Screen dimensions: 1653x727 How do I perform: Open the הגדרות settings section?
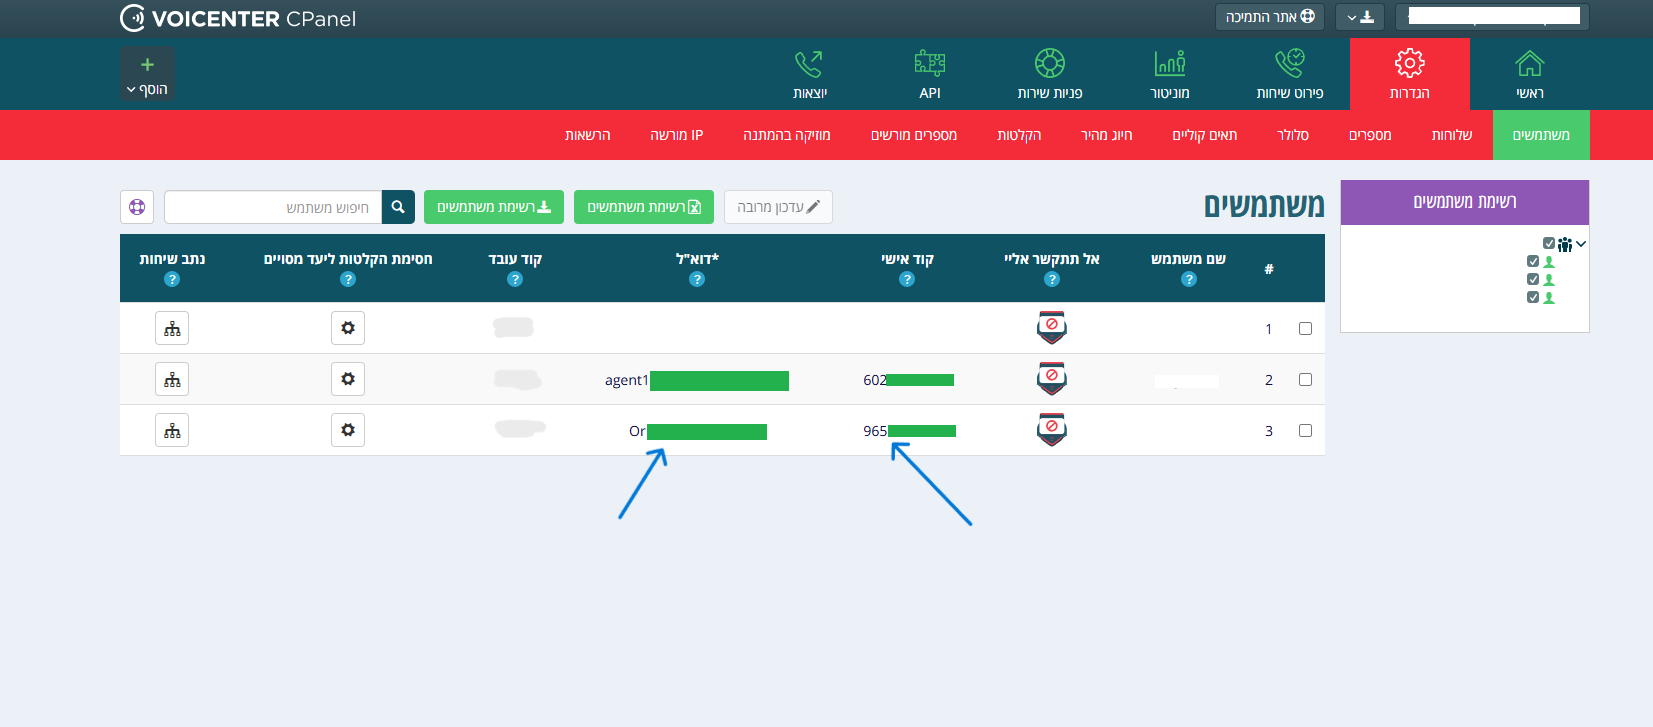1409,74
